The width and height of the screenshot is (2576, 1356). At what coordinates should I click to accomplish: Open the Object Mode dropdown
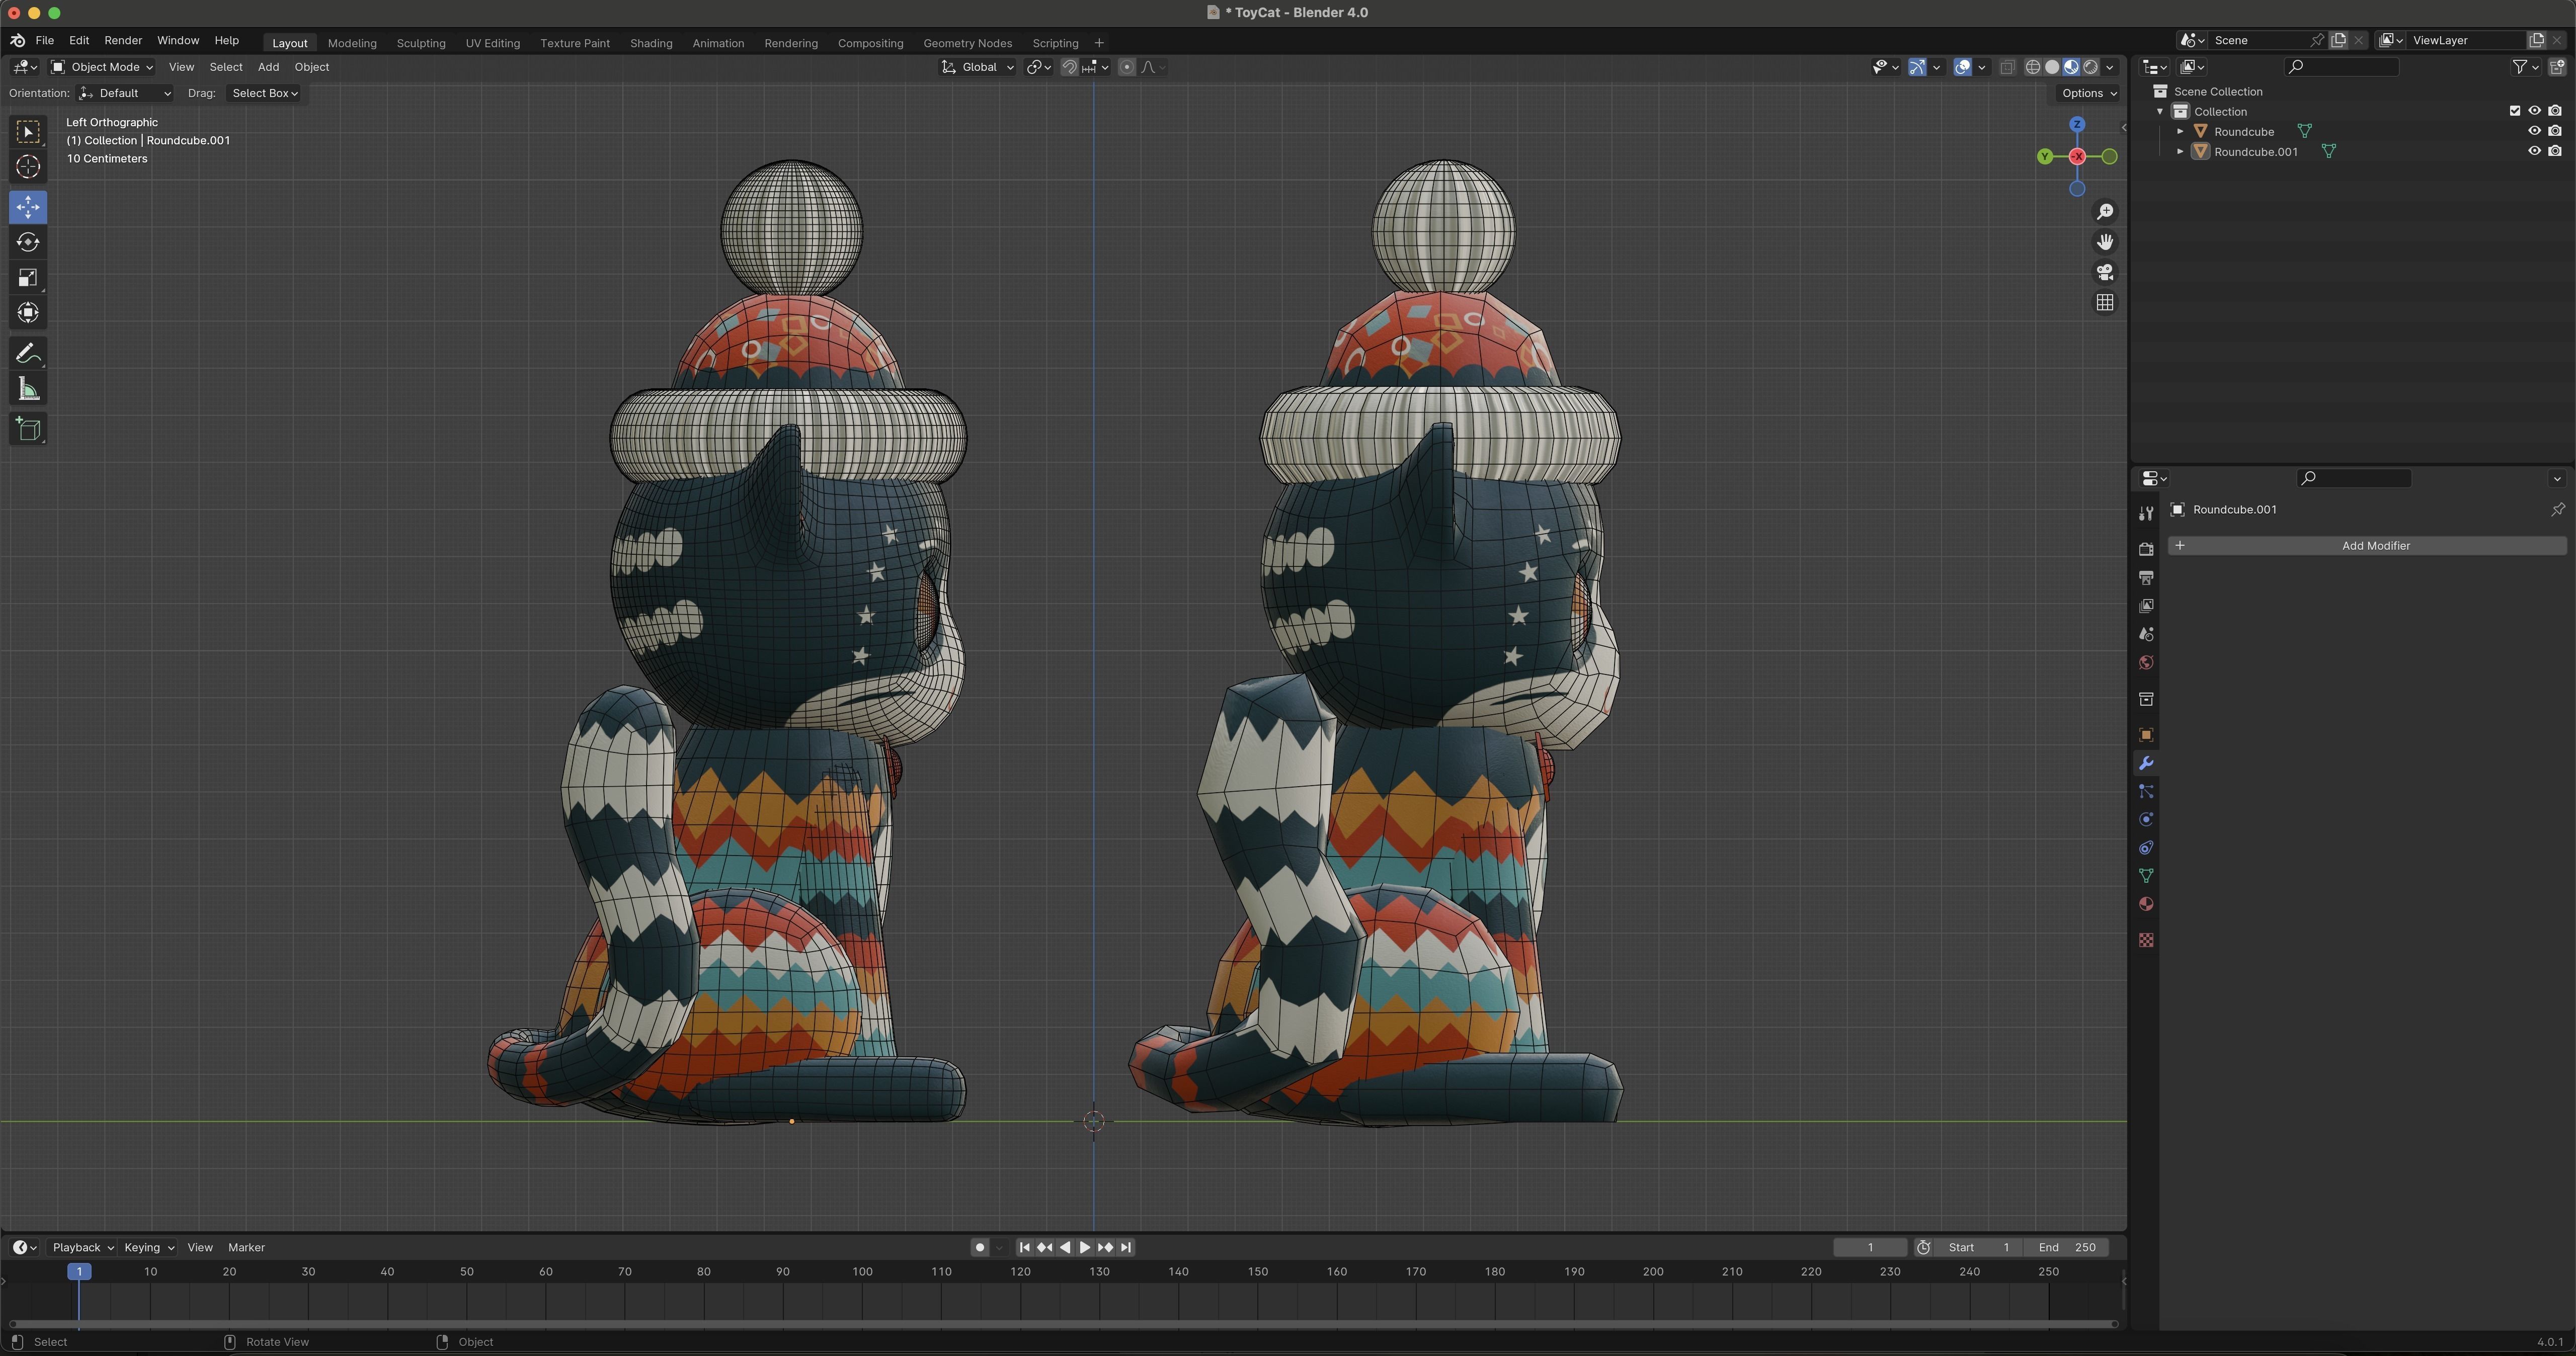tap(102, 67)
